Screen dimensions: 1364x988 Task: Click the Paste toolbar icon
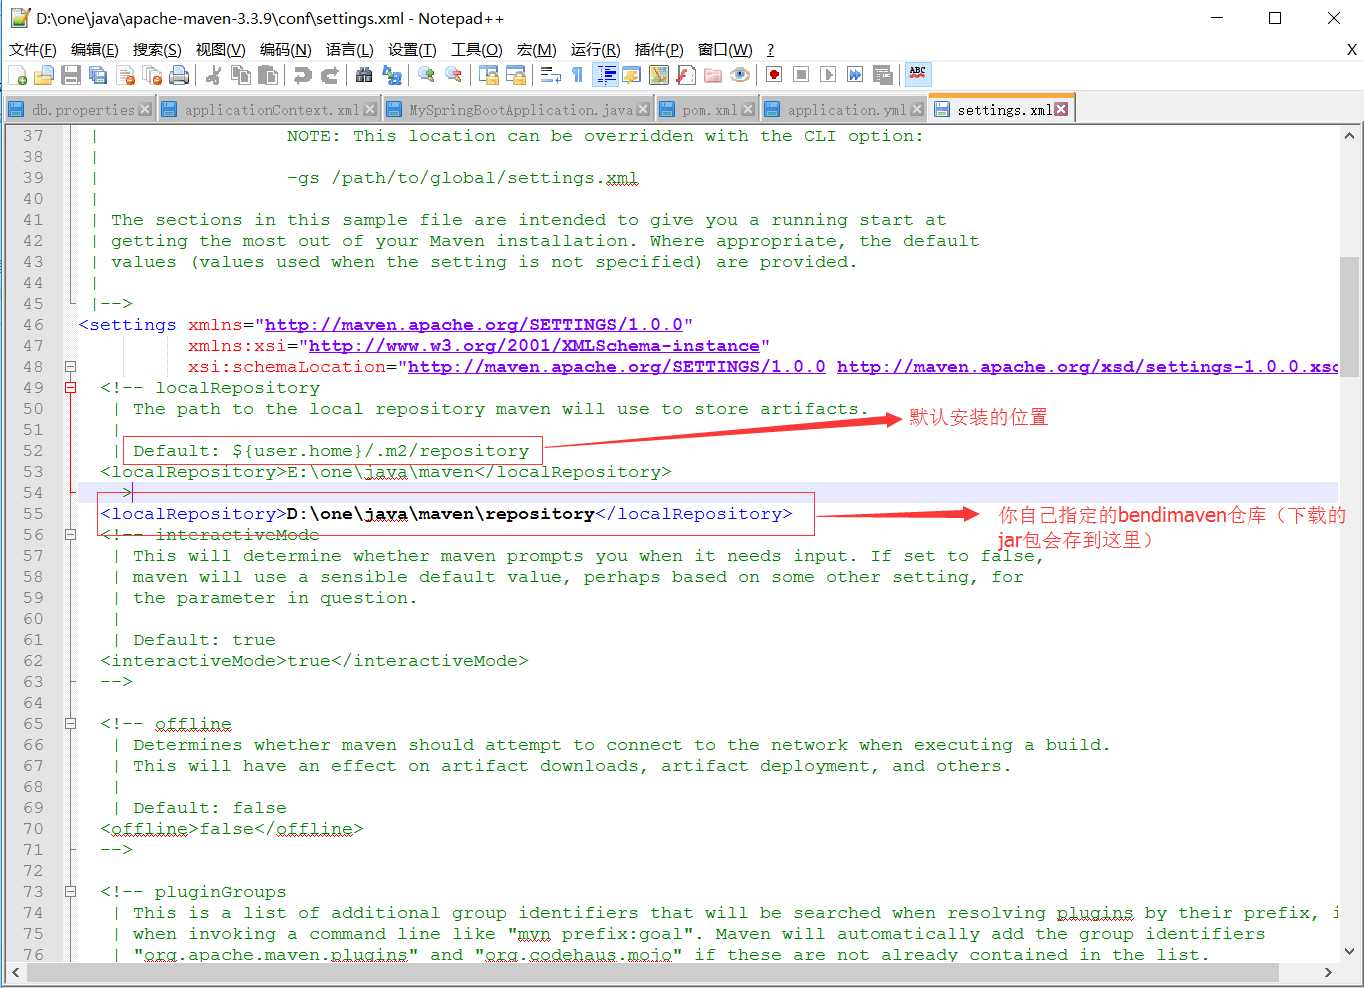pos(267,75)
